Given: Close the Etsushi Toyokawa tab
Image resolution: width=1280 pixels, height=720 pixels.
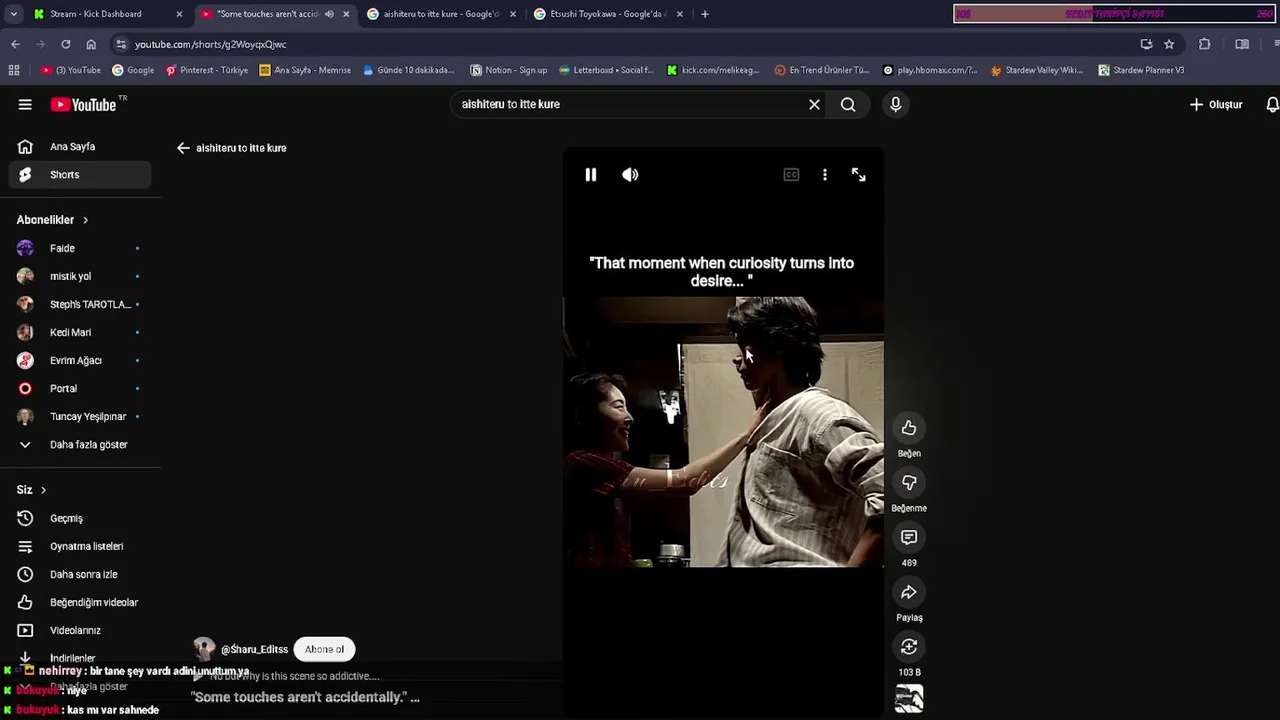Looking at the screenshot, I should click(680, 14).
